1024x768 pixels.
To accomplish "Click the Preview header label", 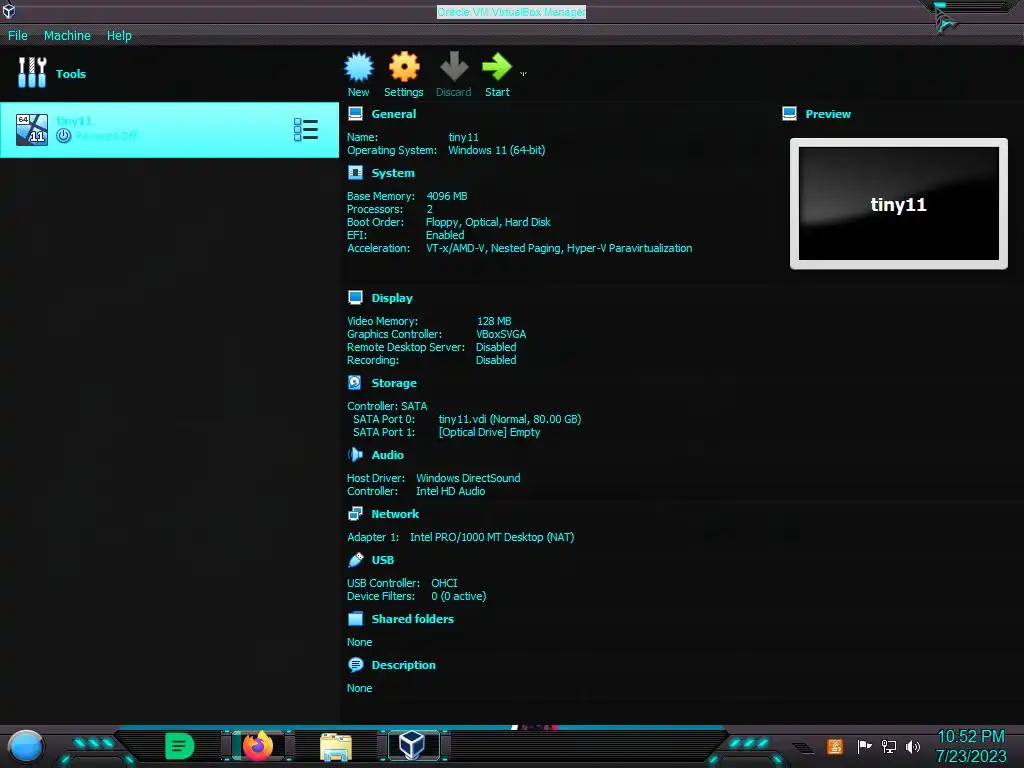I will point(827,114).
